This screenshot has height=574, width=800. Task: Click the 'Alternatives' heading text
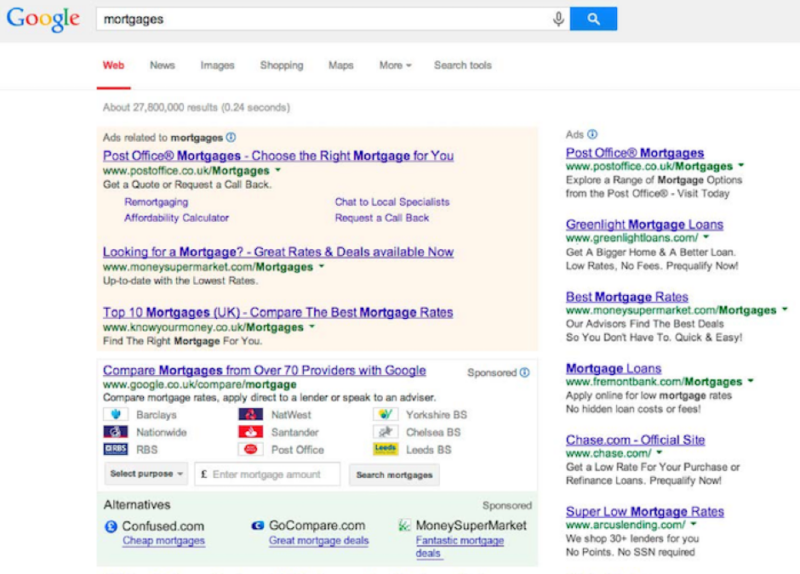click(137, 505)
